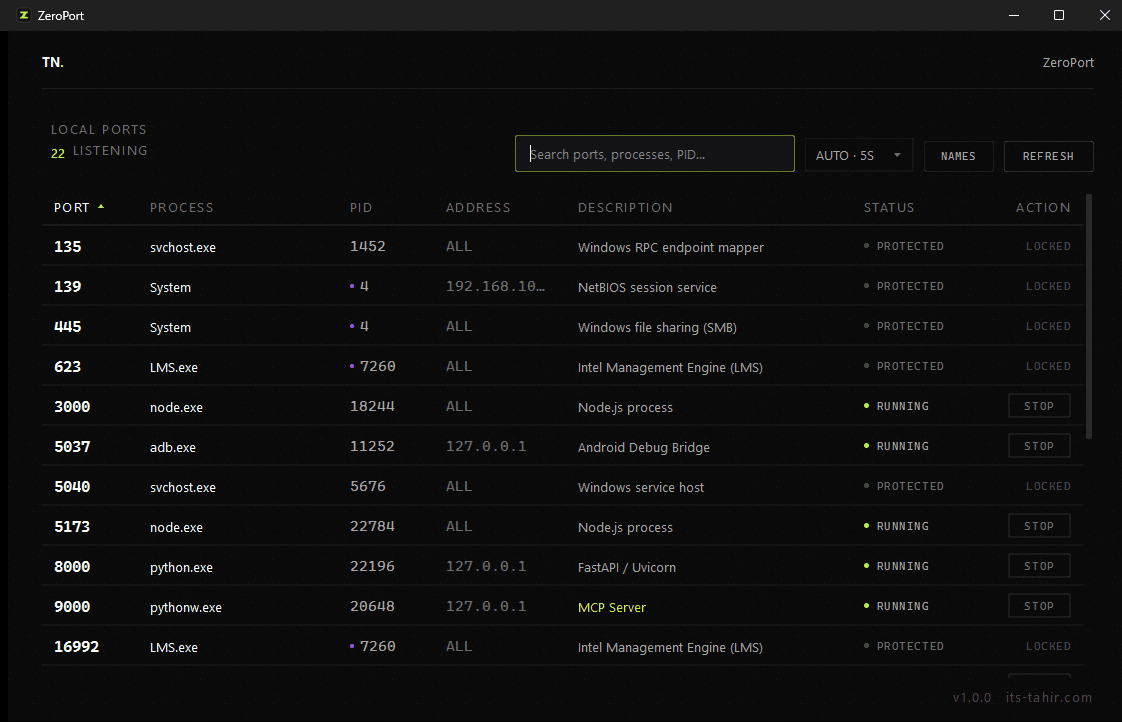Click the pythonw.exe process name
The image size is (1122, 722).
click(x=185, y=608)
